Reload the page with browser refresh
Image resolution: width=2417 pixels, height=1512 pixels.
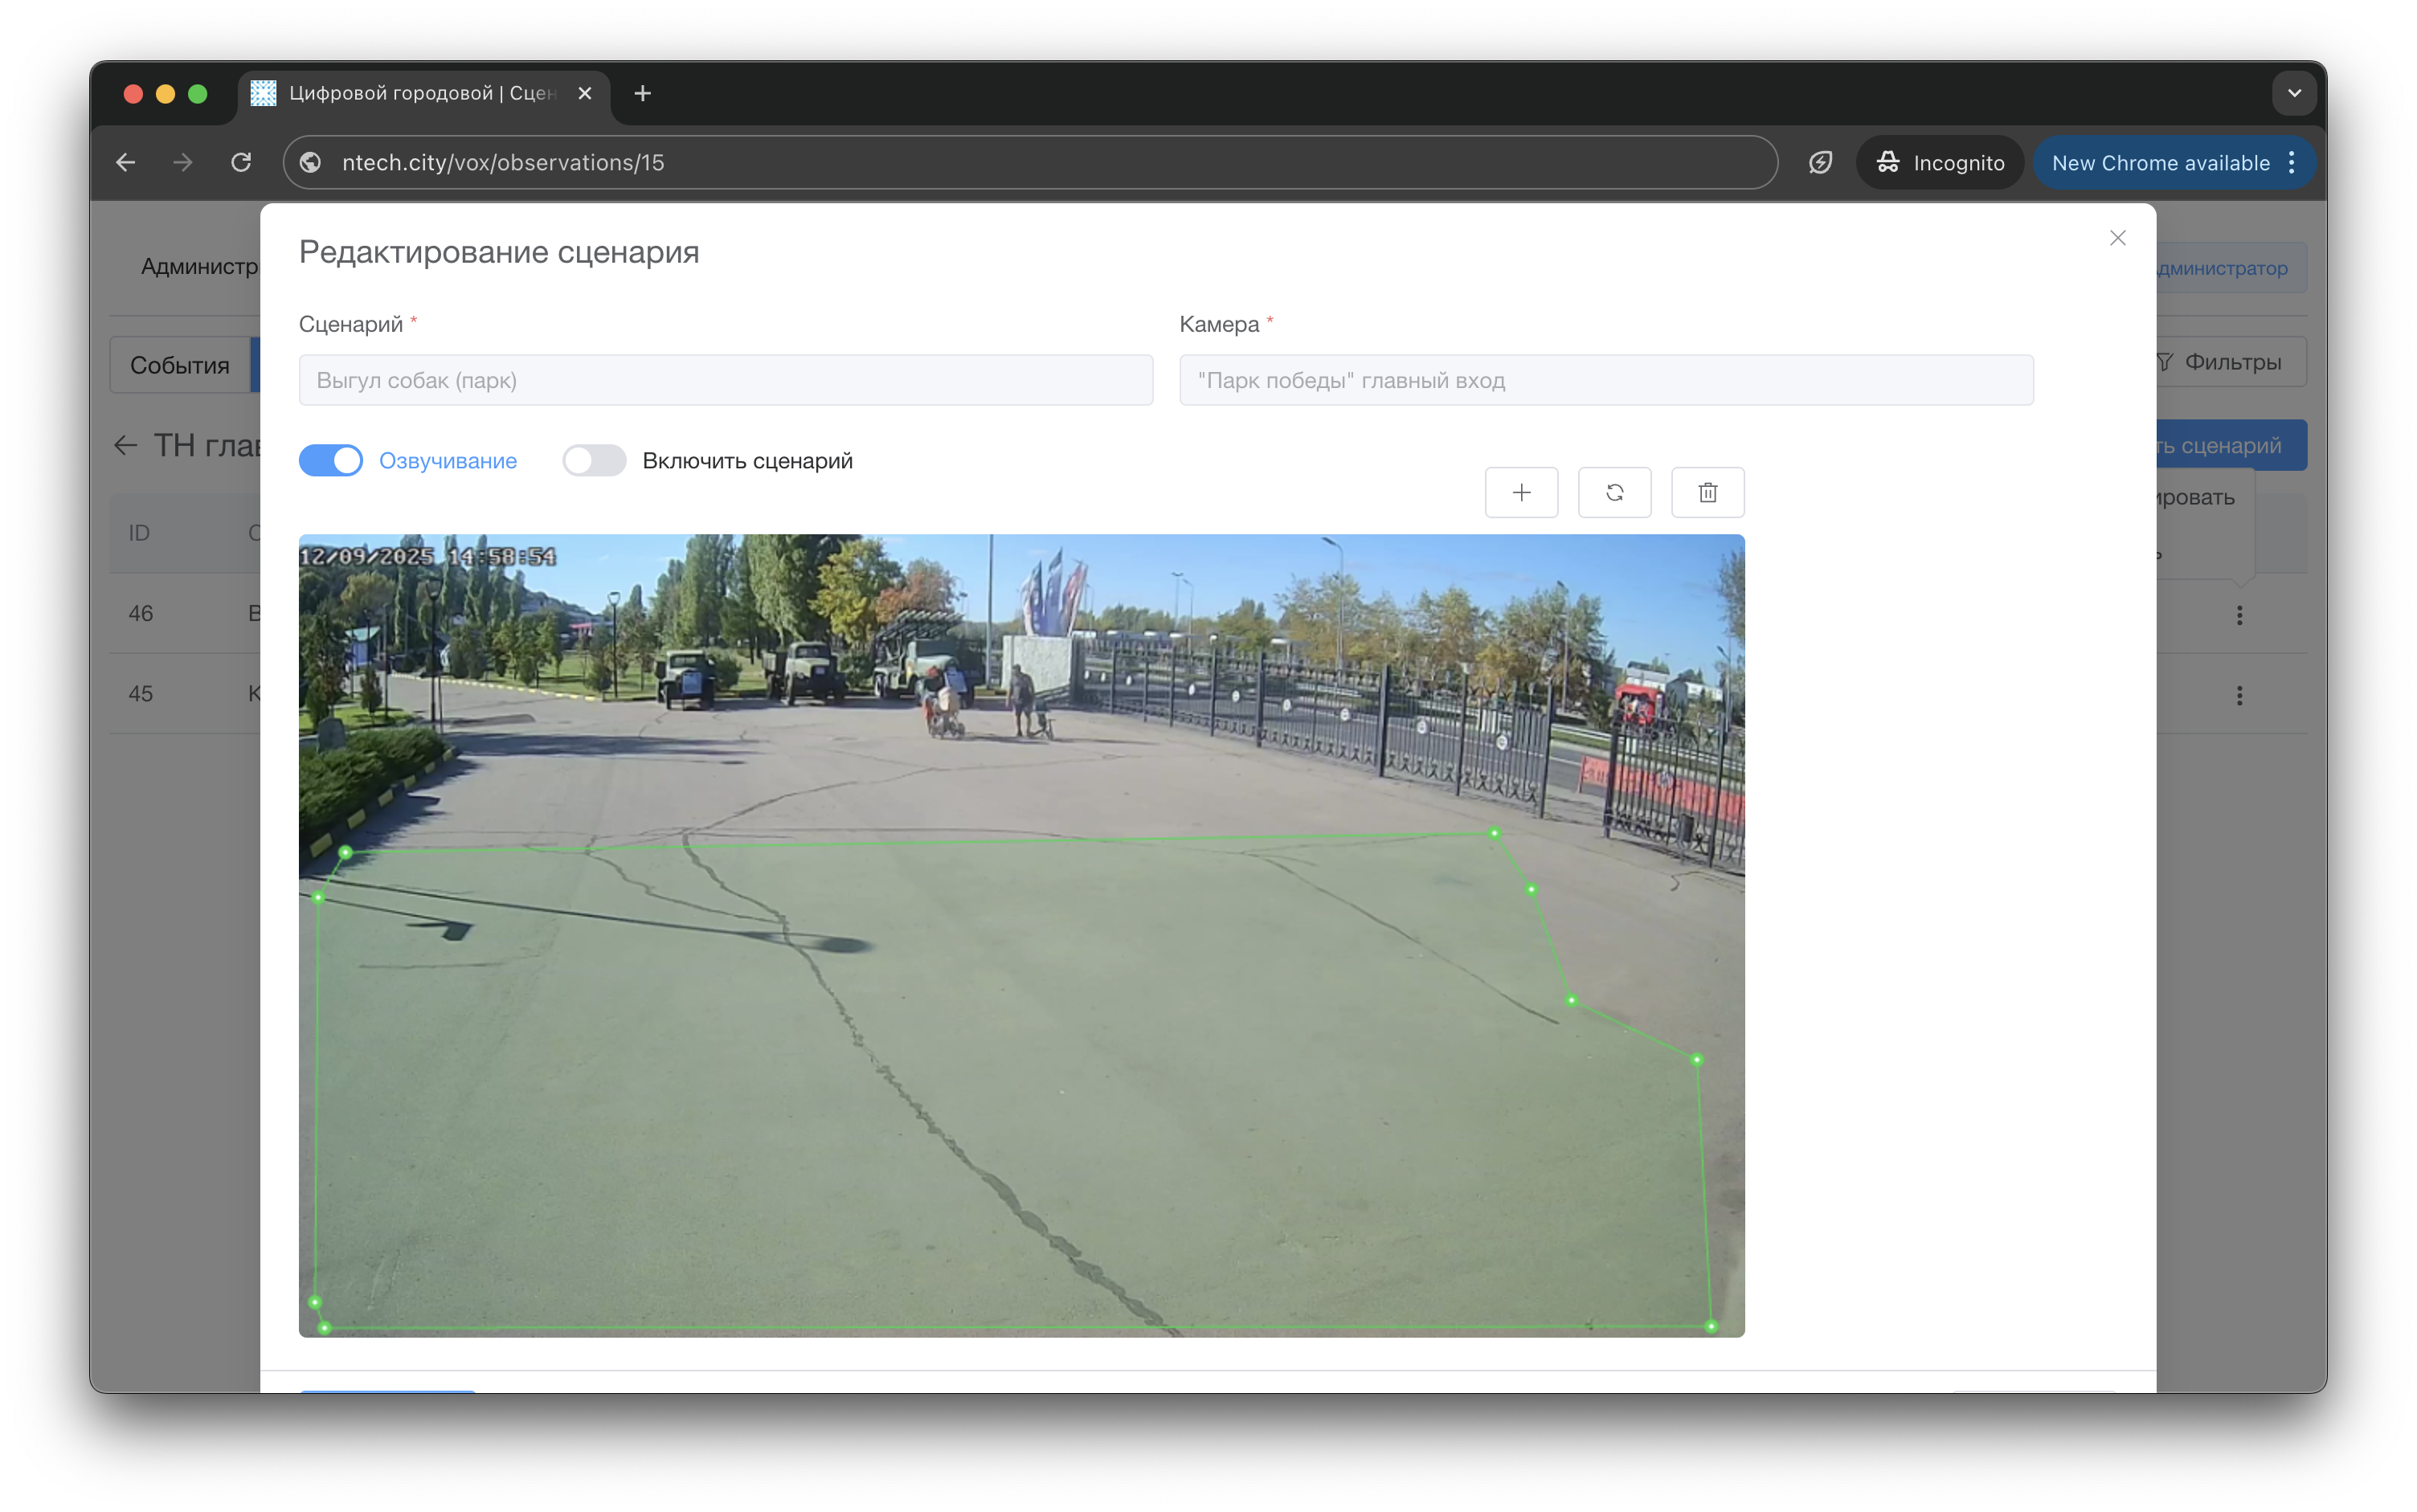click(241, 162)
